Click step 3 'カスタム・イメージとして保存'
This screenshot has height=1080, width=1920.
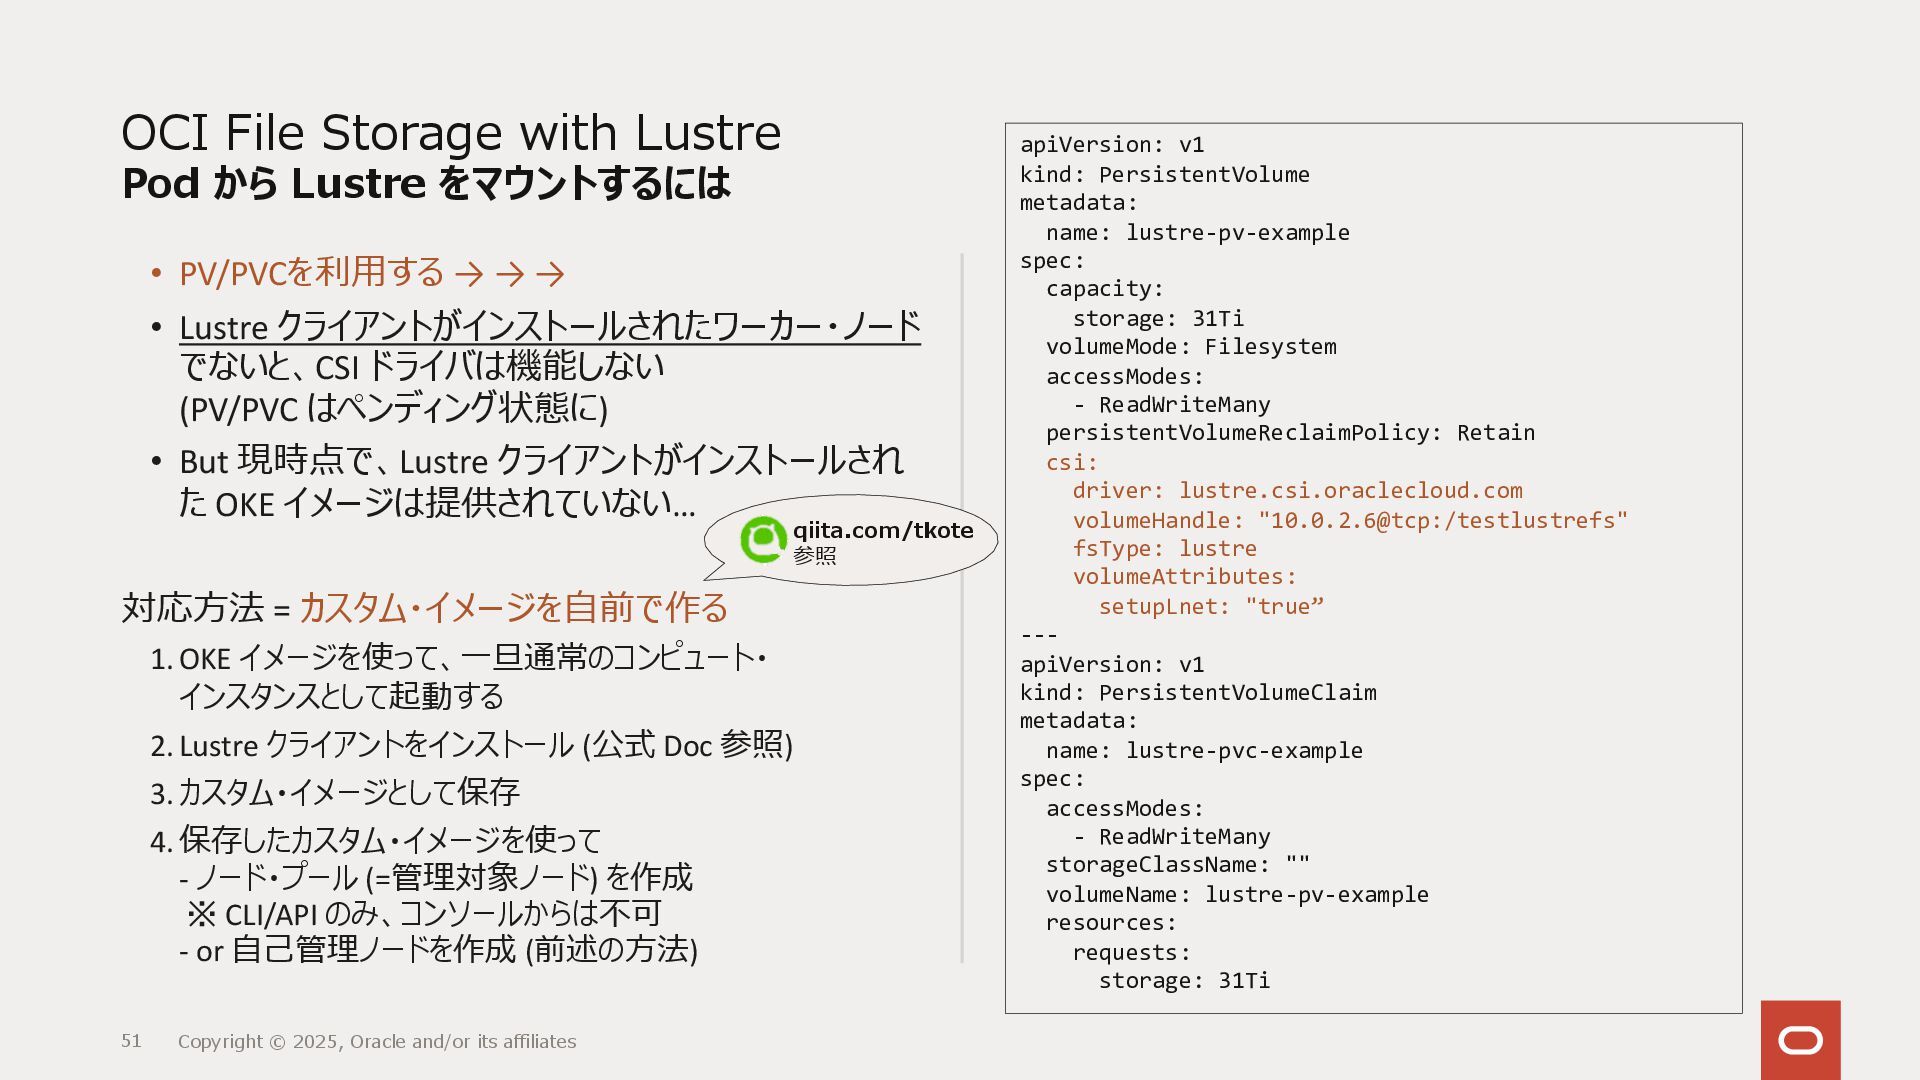tap(347, 793)
